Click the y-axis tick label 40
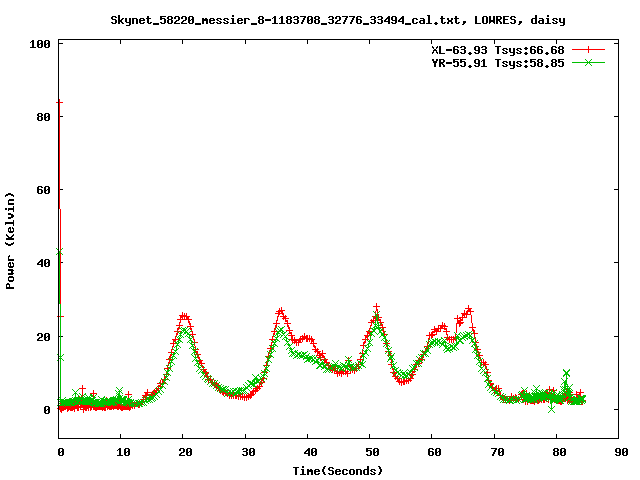Image resolution: width=640 pixels, height=480 pixels. coord(44,263)
